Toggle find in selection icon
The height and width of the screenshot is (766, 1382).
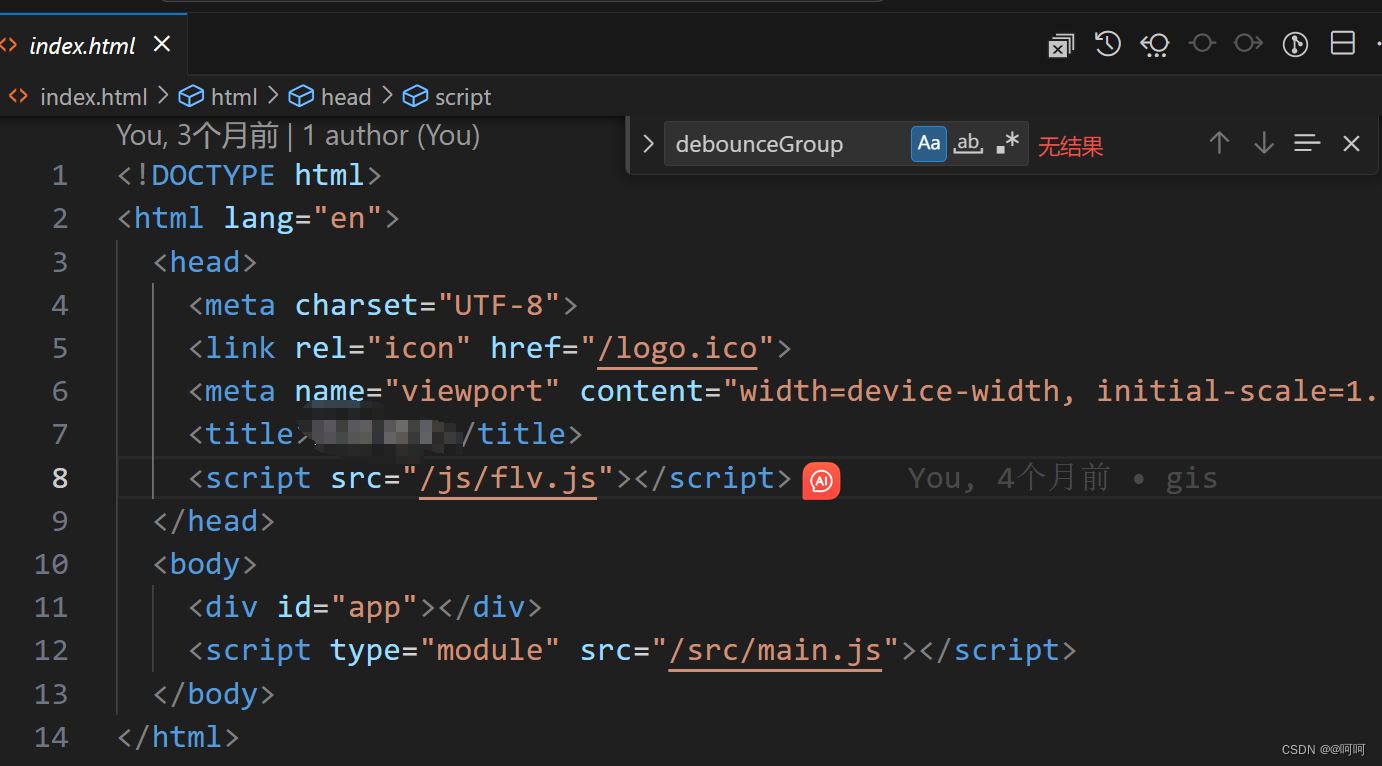[x=1307, y=143]
